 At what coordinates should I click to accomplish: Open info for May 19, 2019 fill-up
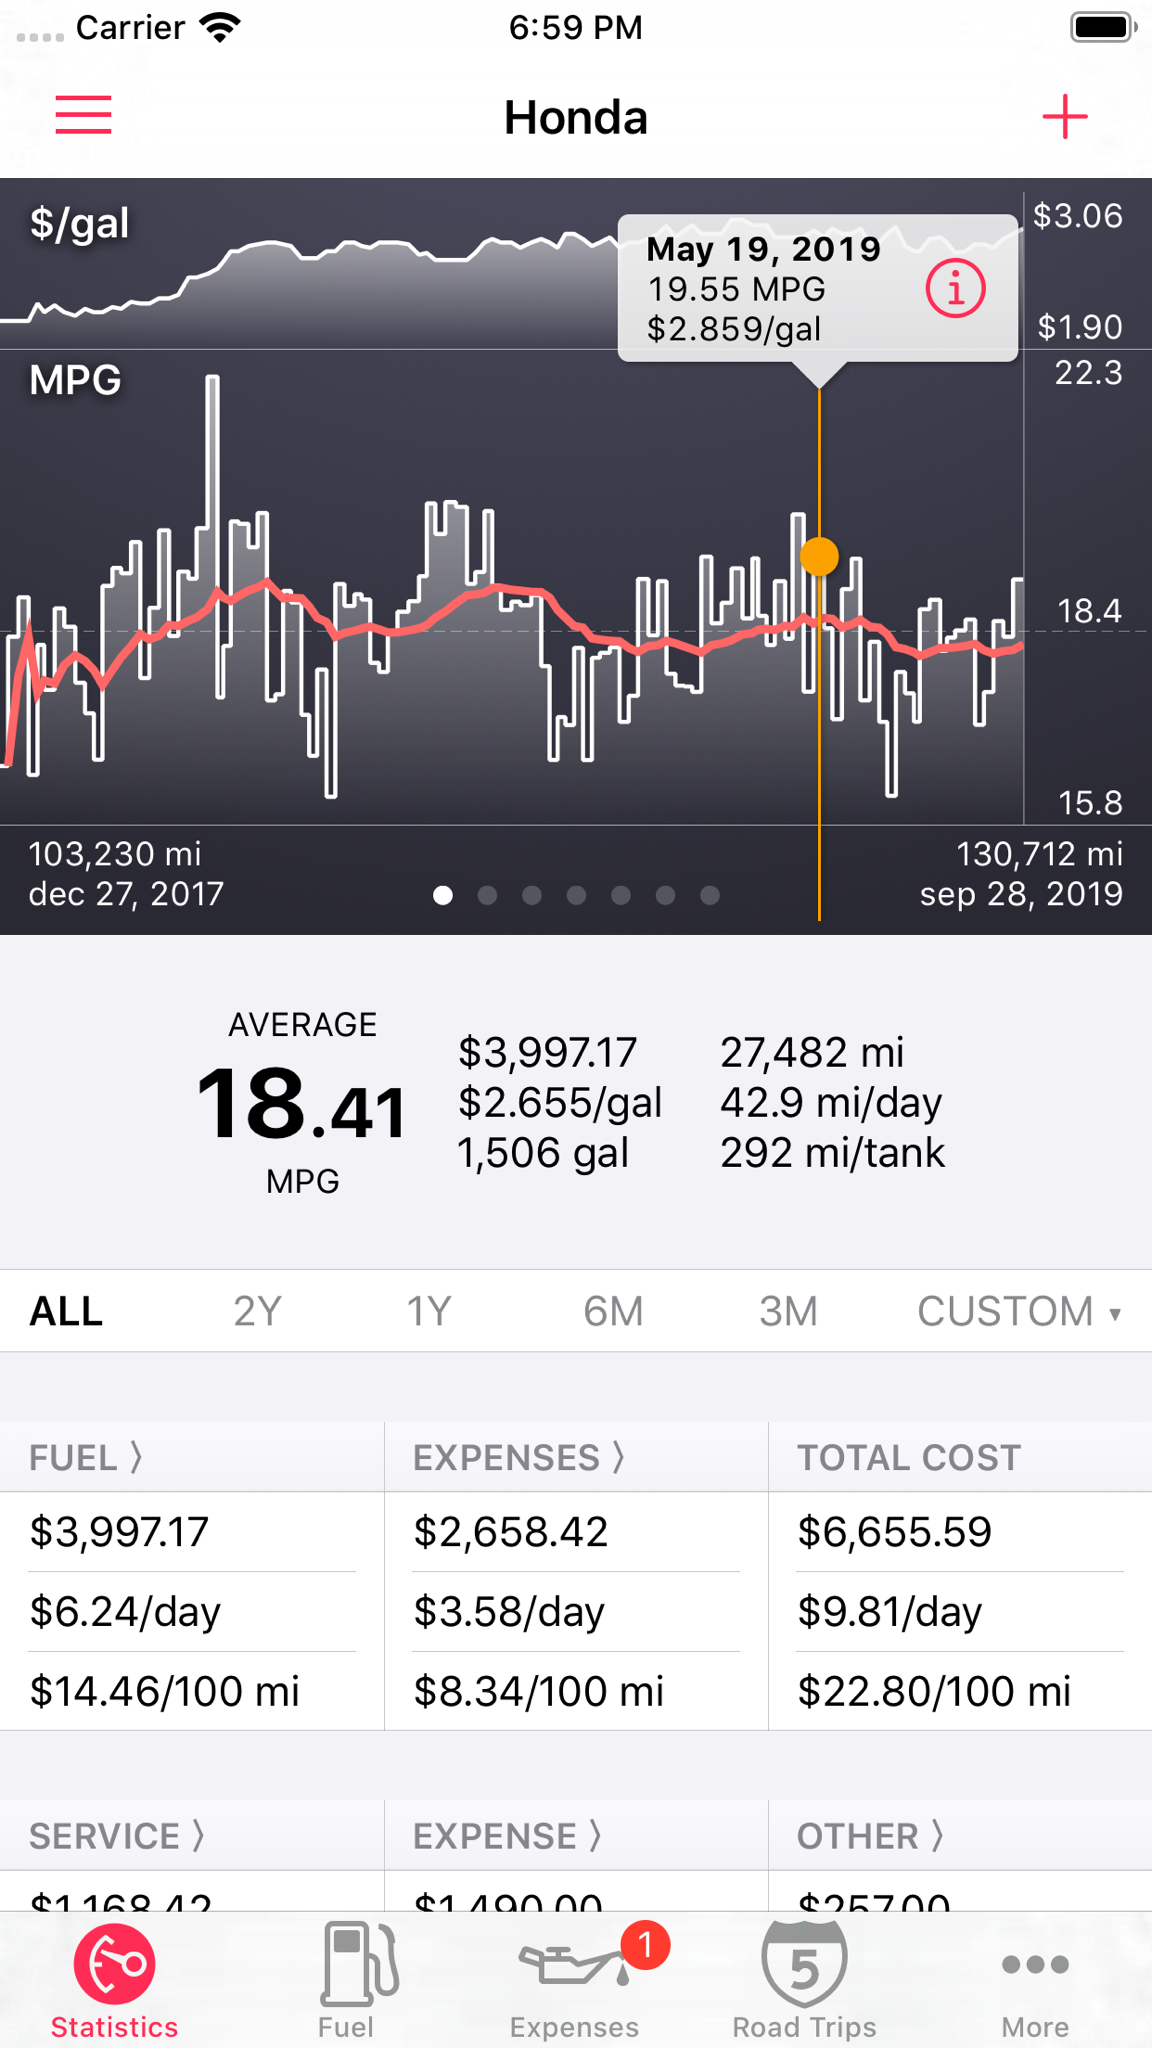(x=955, y=289)
